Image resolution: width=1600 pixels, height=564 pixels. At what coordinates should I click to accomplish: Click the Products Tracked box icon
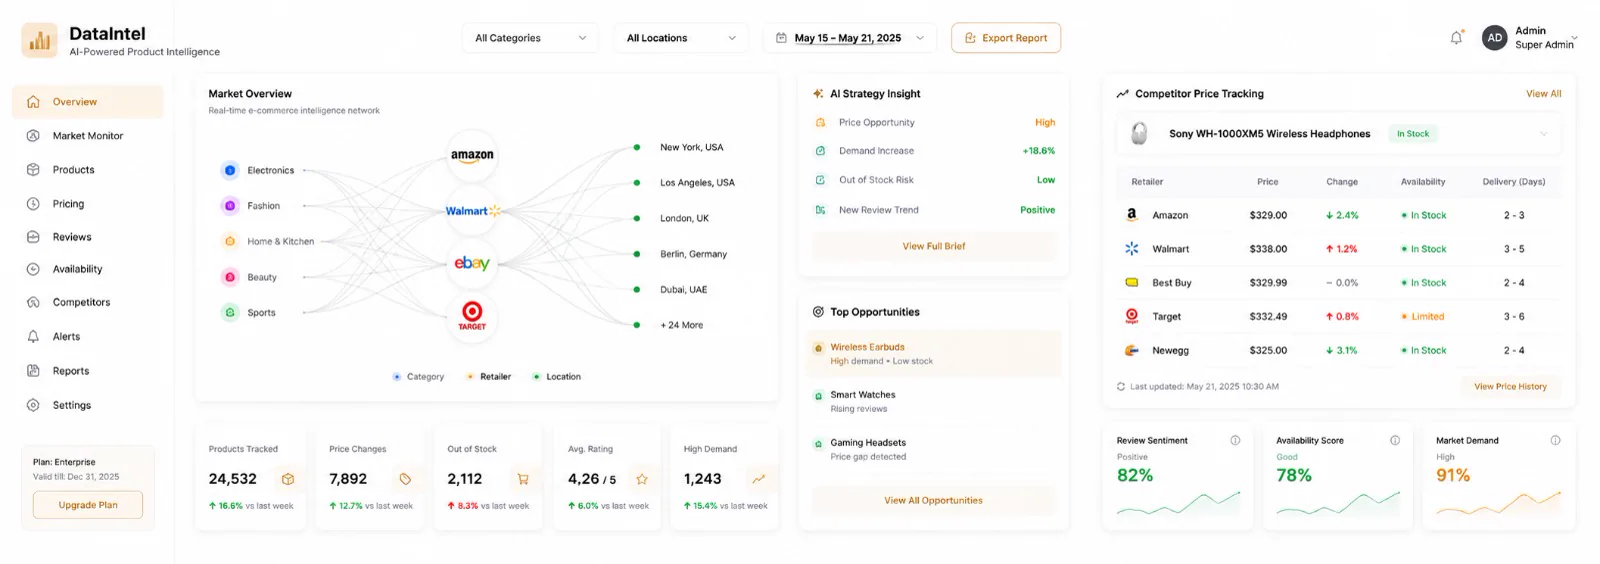[x=288, y=479]
